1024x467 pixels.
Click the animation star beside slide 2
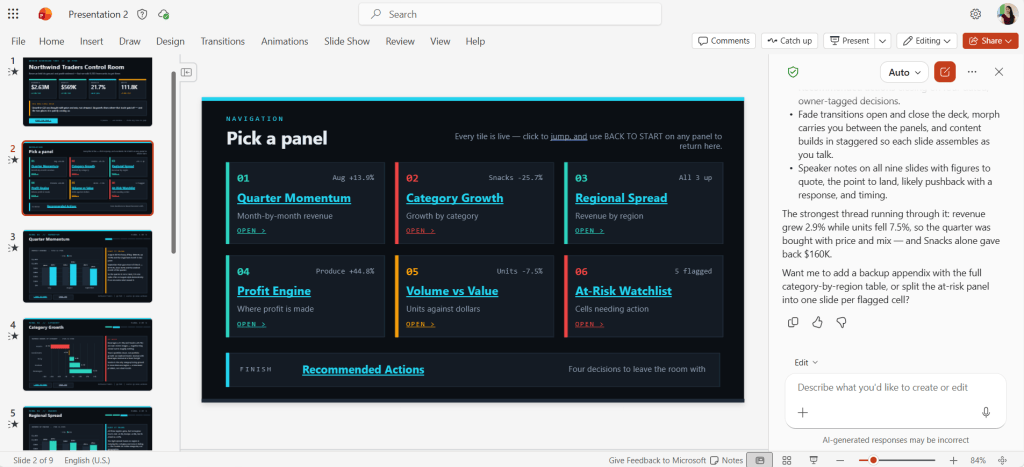pyautogui.click(x=13, y=159)
